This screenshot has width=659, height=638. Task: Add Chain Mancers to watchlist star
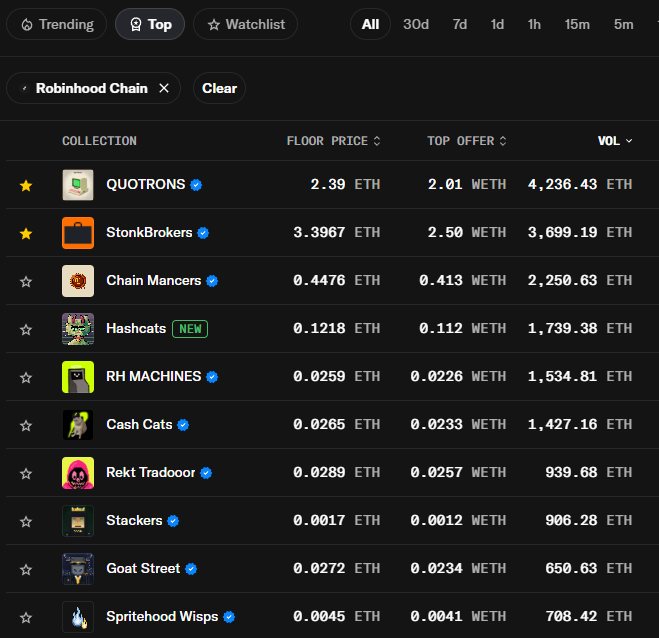(26, 281)
